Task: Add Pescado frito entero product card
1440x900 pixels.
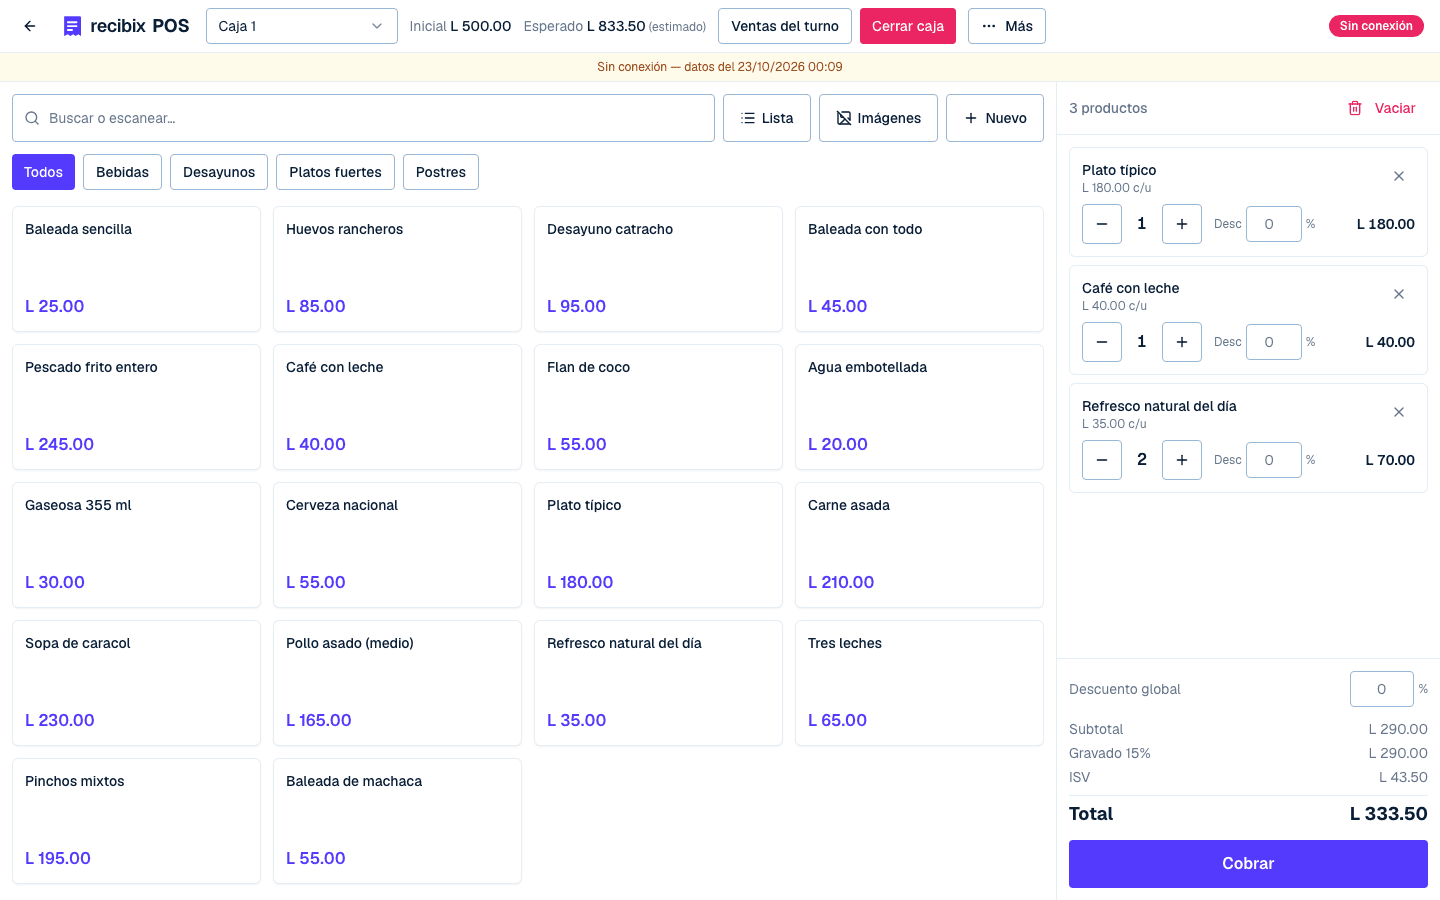Action: tap(137, 407)
